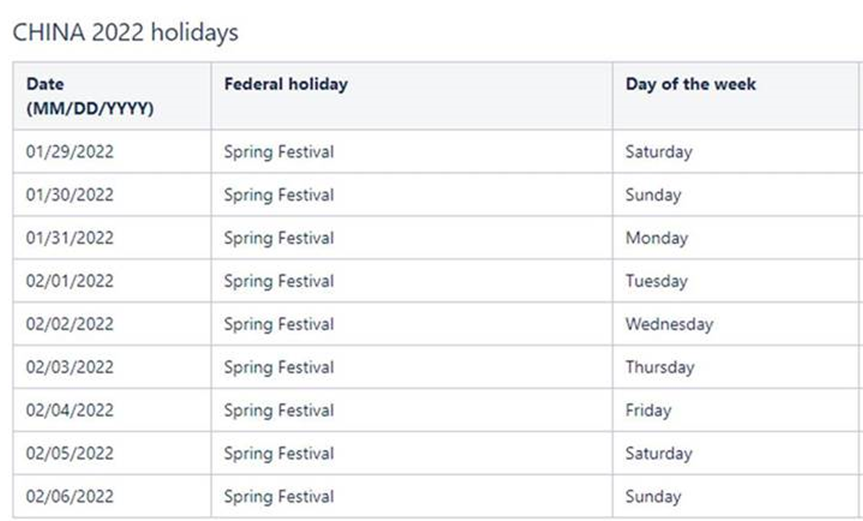Image resolution: width=863 pixels, height=521 pixels.
Task: Click the "CHINA 2022 holidays" title
Action: point(125,33)
